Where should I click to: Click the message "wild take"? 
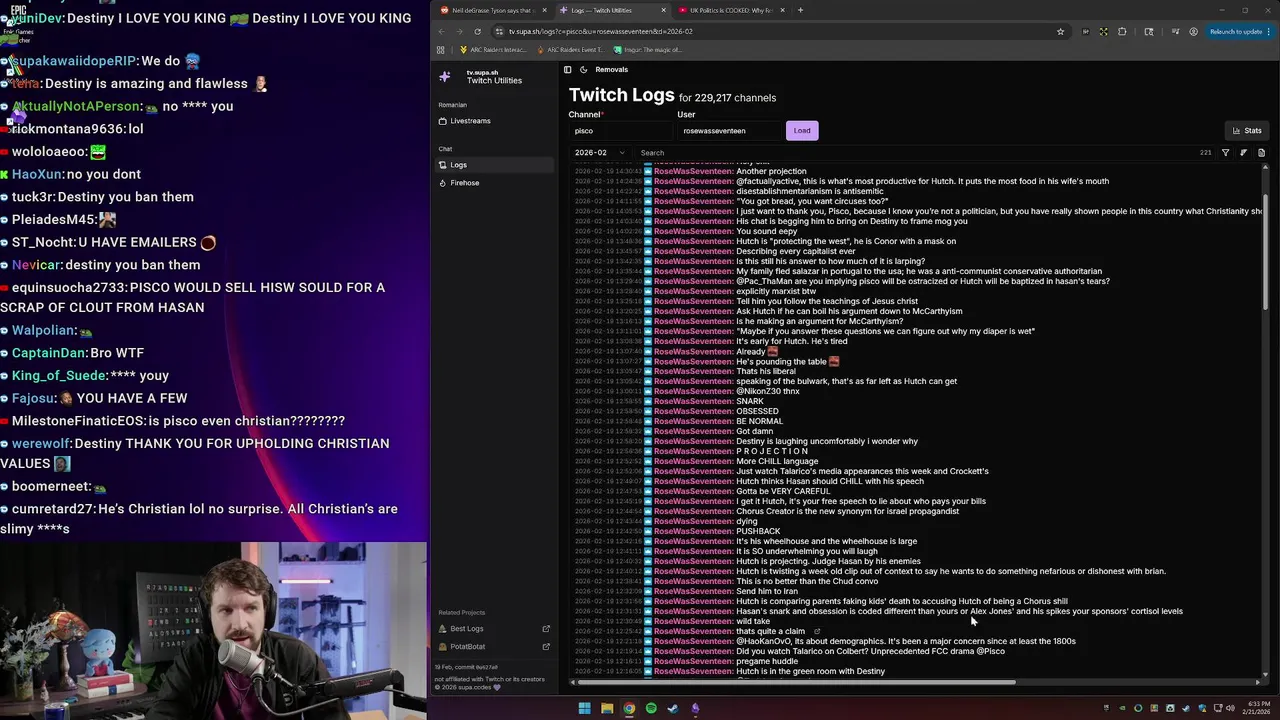[753, 621]
